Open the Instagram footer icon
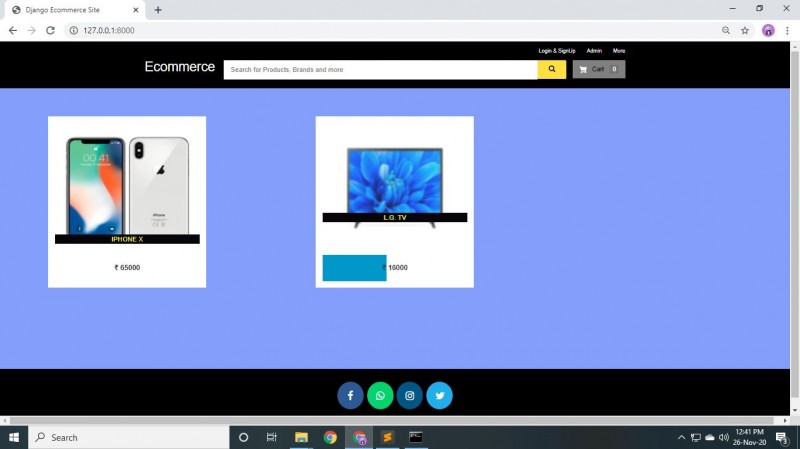 (x=410, y=395)
